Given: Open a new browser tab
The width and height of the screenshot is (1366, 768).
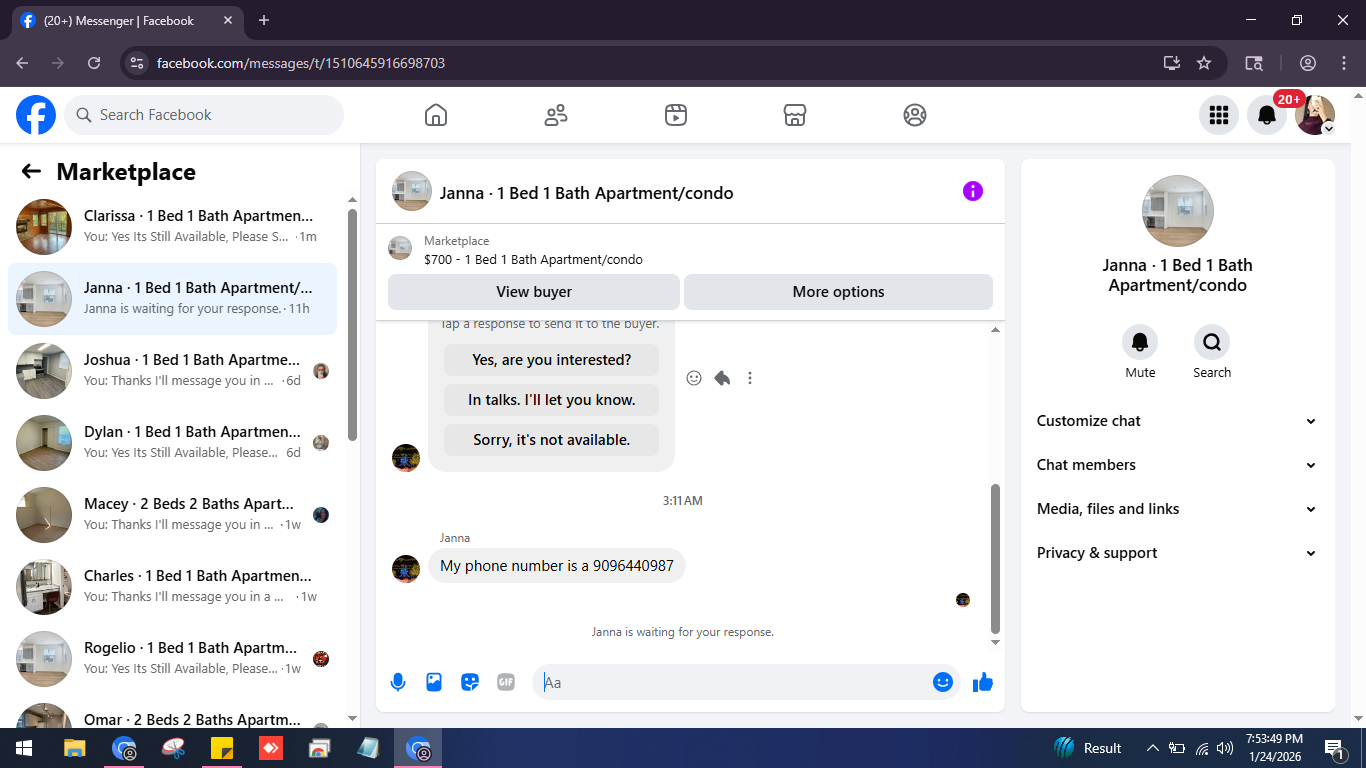Looking at the screenshot, I should 264,20.
